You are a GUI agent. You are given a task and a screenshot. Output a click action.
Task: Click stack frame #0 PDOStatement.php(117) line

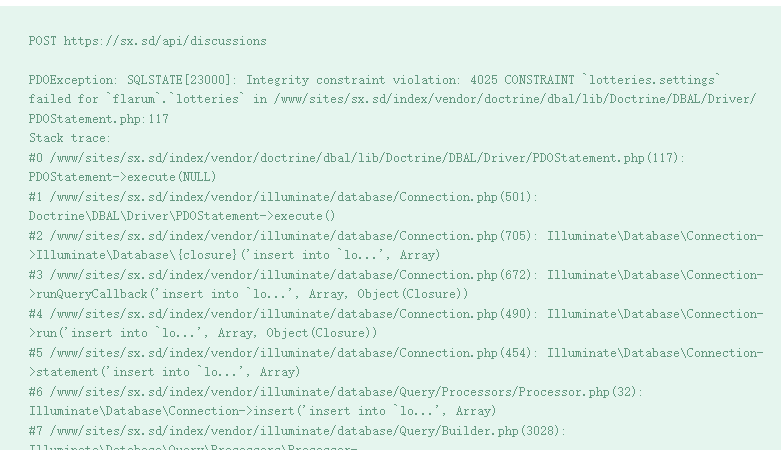coord(357,158)
